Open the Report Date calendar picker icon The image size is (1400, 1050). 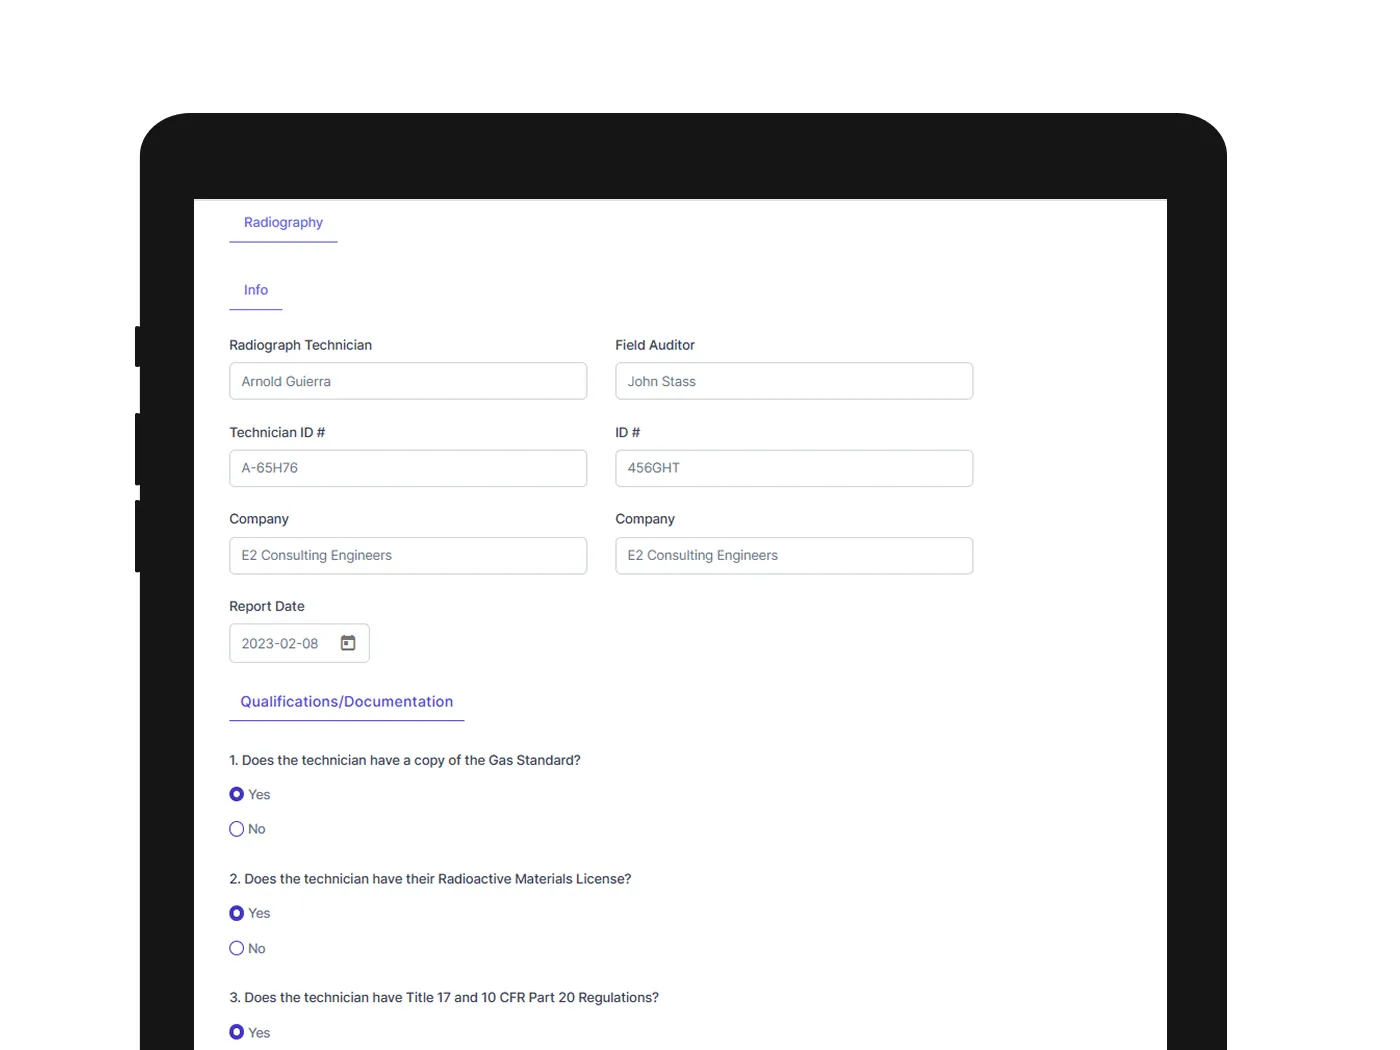pyautogui.click(x=348, y=643)
